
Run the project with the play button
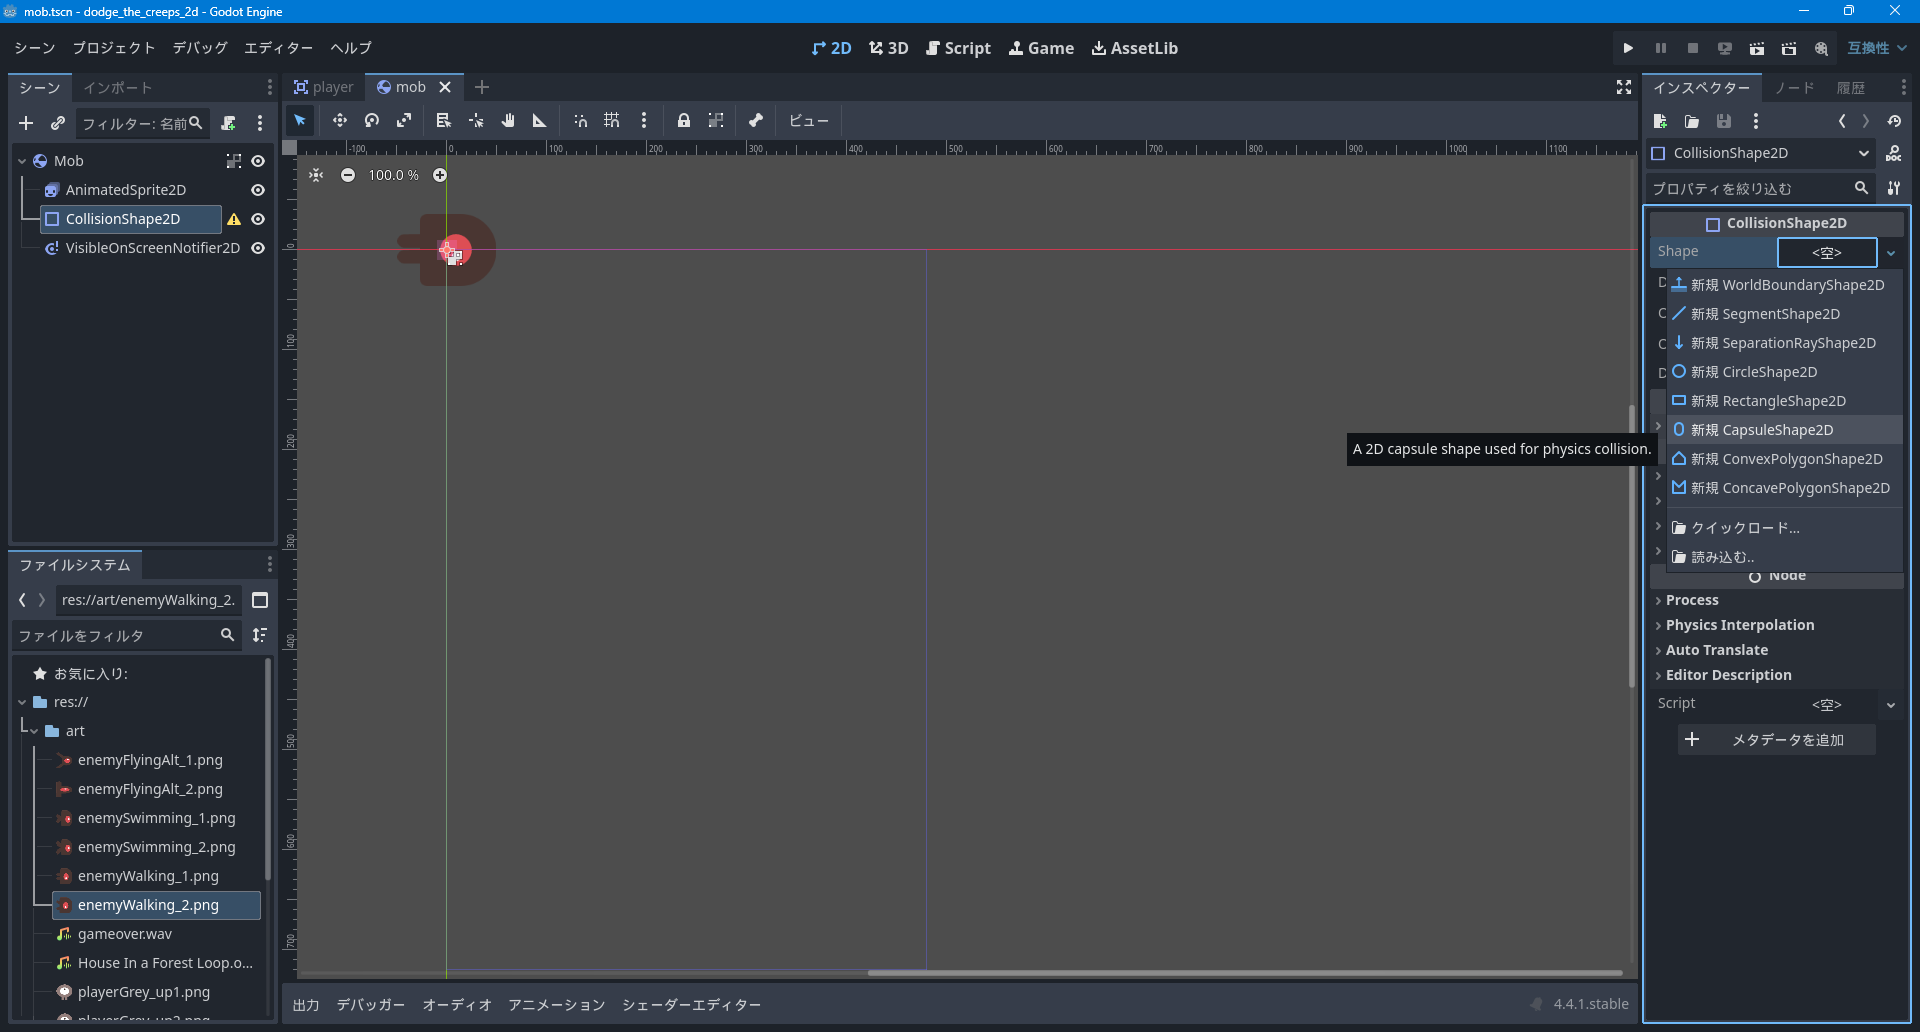pyautogui.click(x=1628, y=48)
